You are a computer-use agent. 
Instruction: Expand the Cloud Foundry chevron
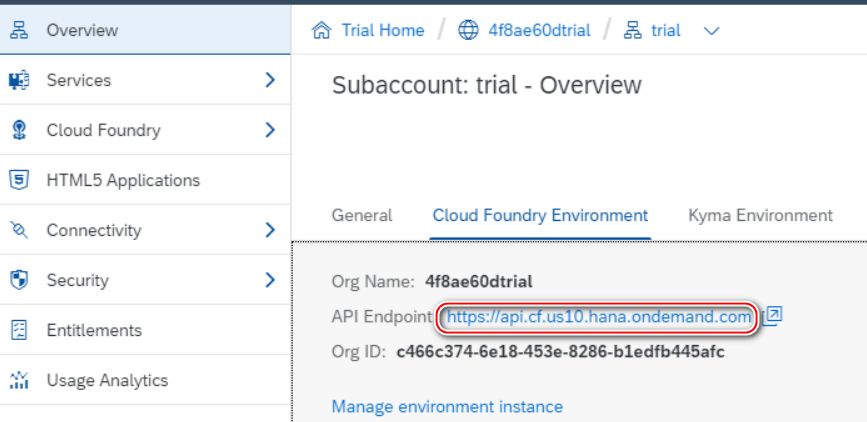pos(270,130)
